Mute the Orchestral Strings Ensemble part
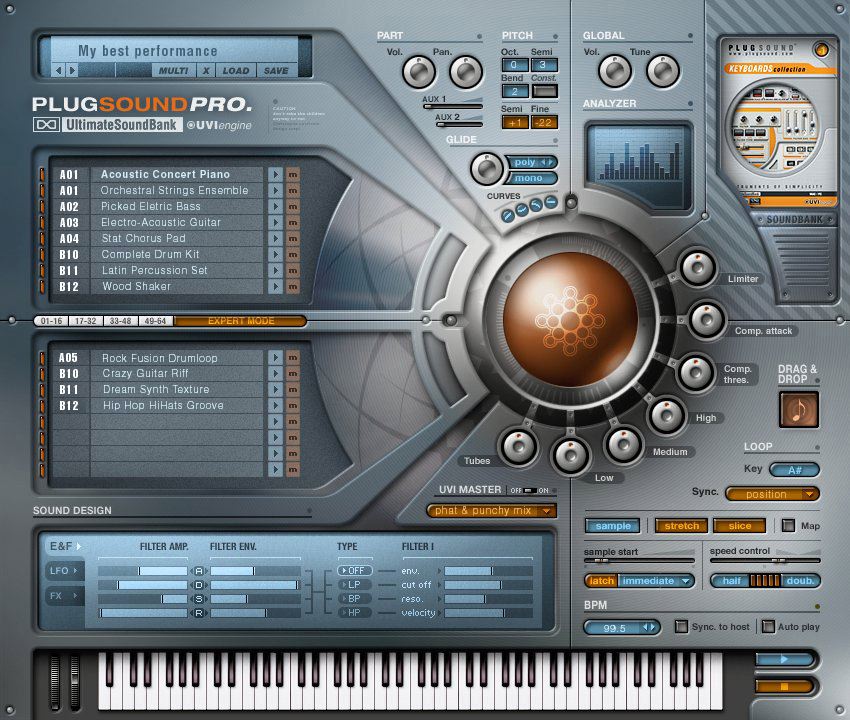850x720 pixels. (x=293, y=191)
